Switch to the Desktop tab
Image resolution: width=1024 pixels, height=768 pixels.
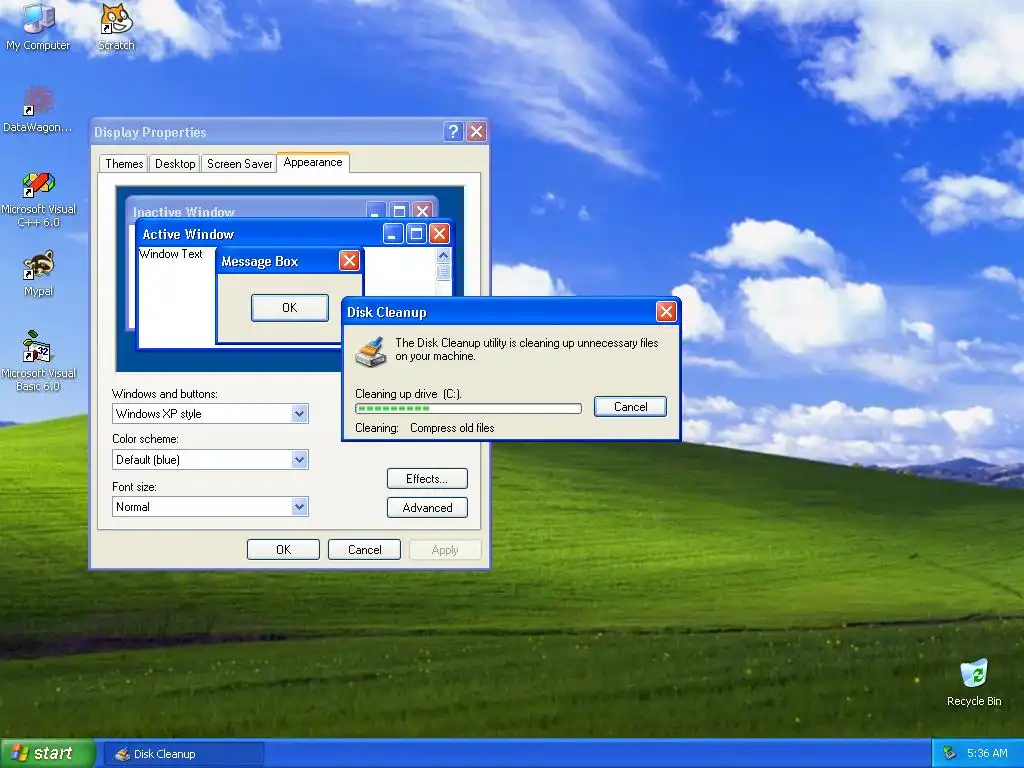[175, 164]
